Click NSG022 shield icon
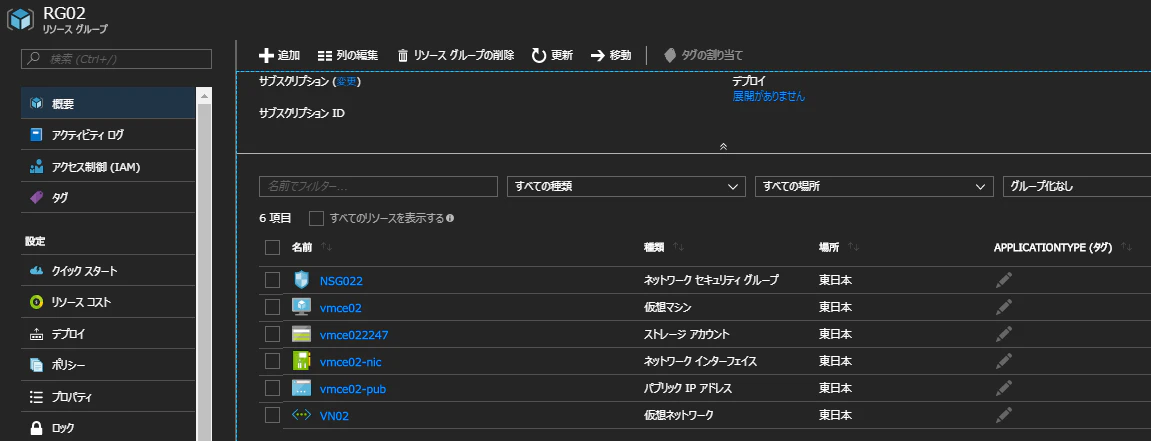This screenshot has width=1151, height=441. (x=302, y=280)
